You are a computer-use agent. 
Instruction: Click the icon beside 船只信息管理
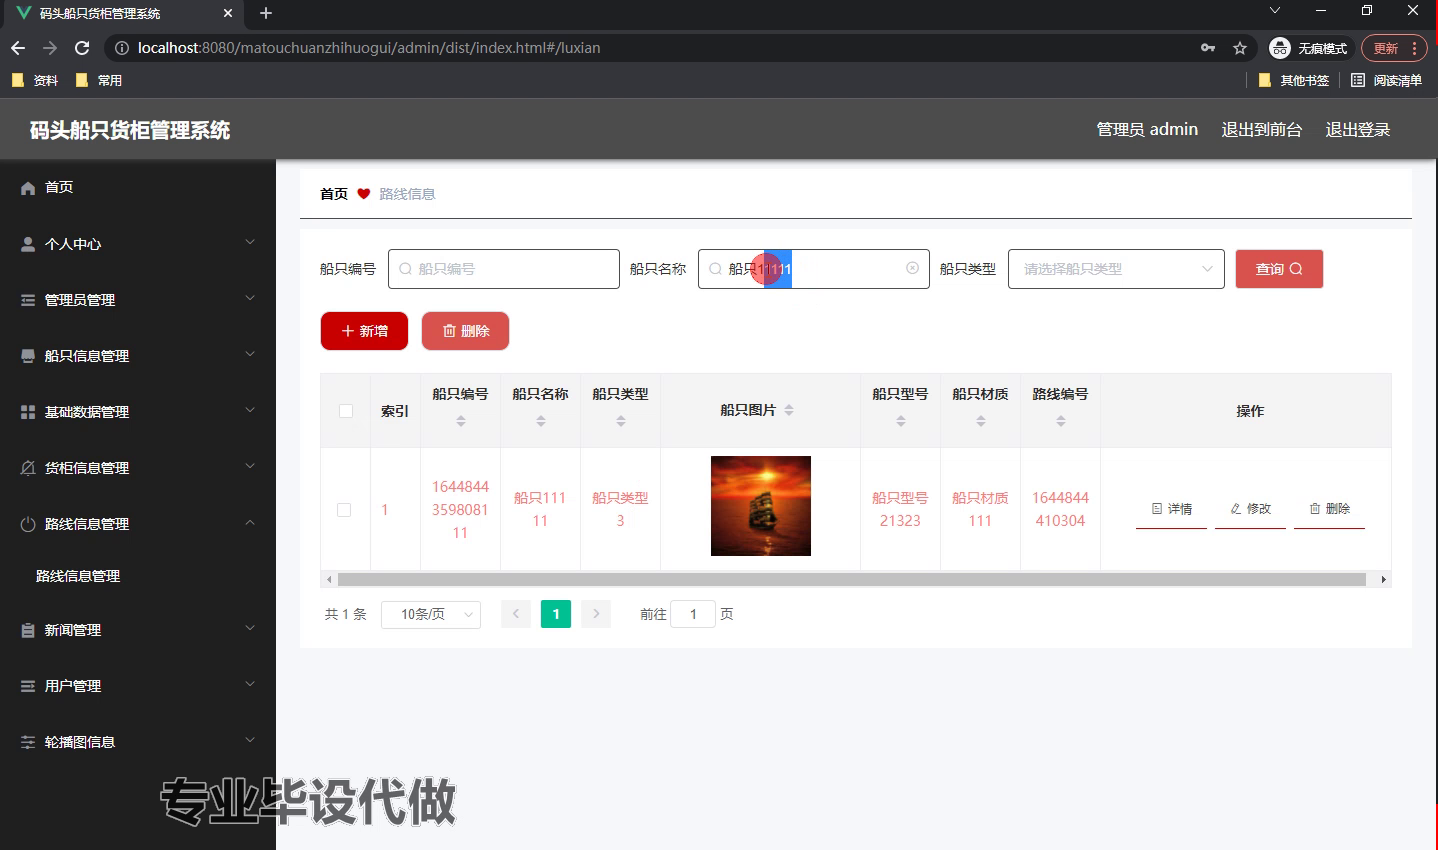[x=28, y=356]
